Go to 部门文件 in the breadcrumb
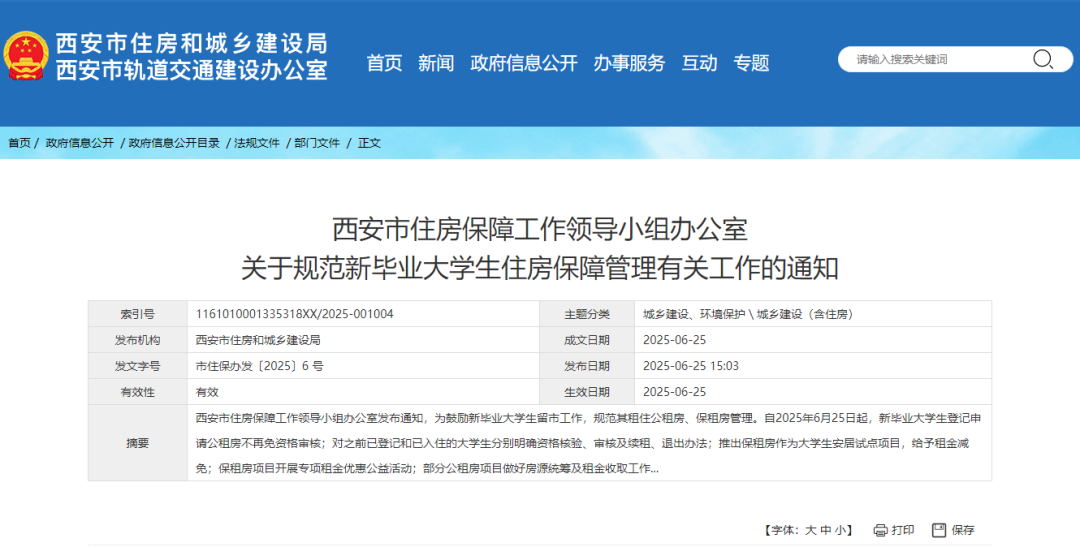Screen dimensions: 1080x560 [x=317, y=143]
